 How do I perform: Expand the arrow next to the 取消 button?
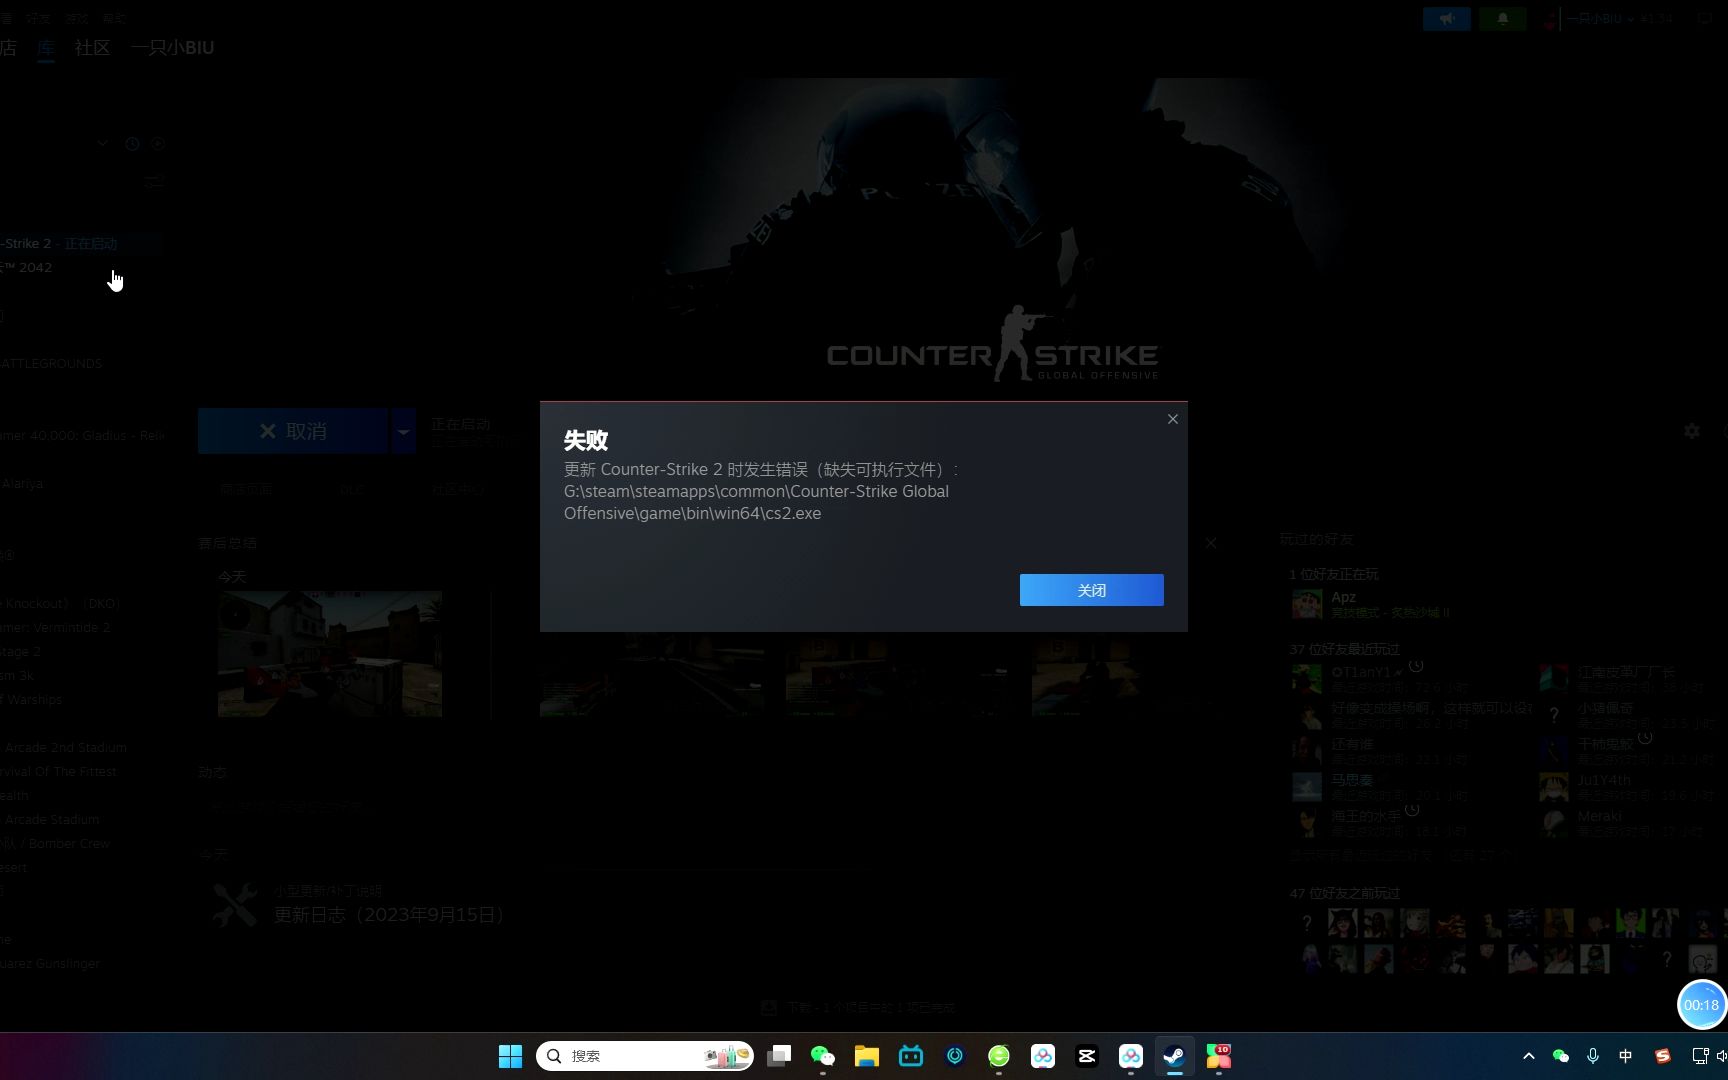(403, 431)
